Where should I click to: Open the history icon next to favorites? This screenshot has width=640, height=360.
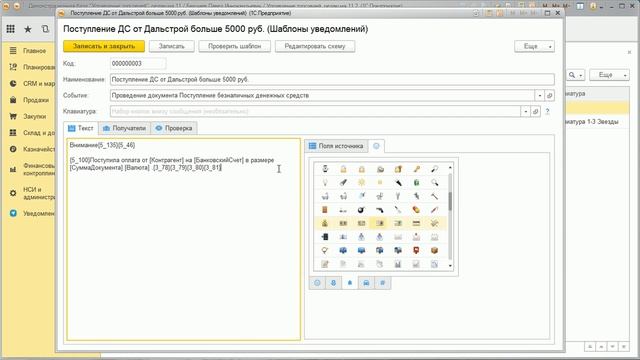[45, 29]
